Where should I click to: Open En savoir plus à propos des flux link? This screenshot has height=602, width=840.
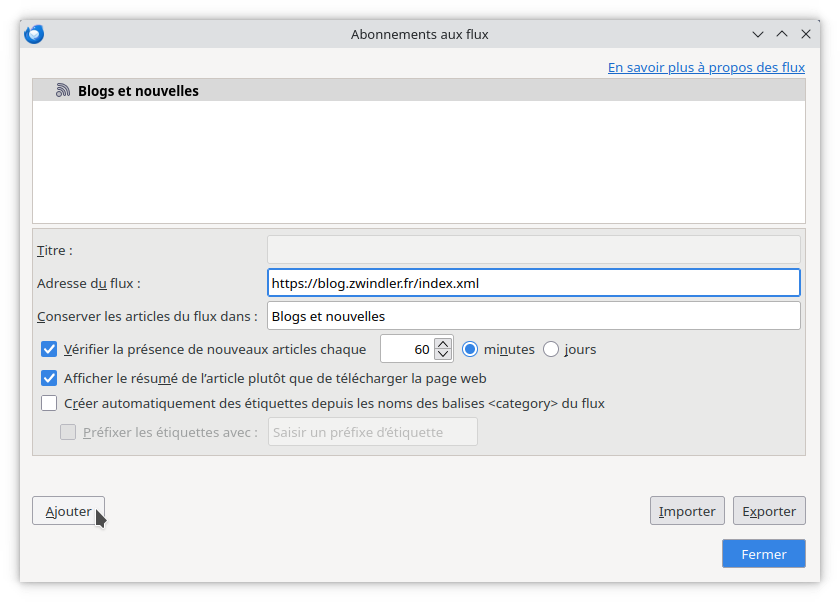coord(706,68)
